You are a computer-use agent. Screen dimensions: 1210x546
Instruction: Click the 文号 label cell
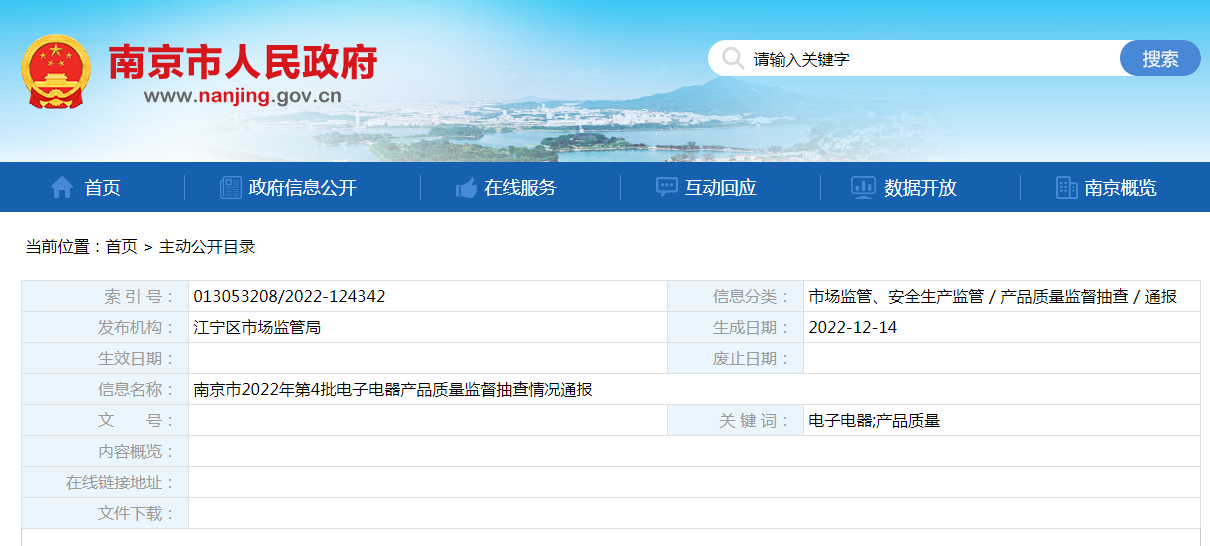[x=105, y=420]
